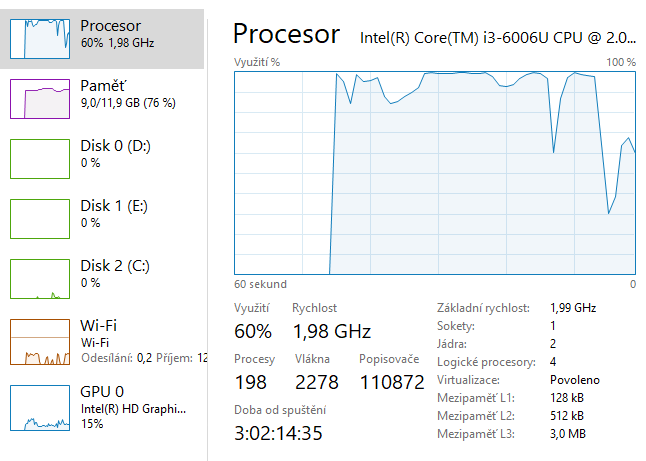
Task: Click the Virtualizace Povoleno status
Action: 575,380
